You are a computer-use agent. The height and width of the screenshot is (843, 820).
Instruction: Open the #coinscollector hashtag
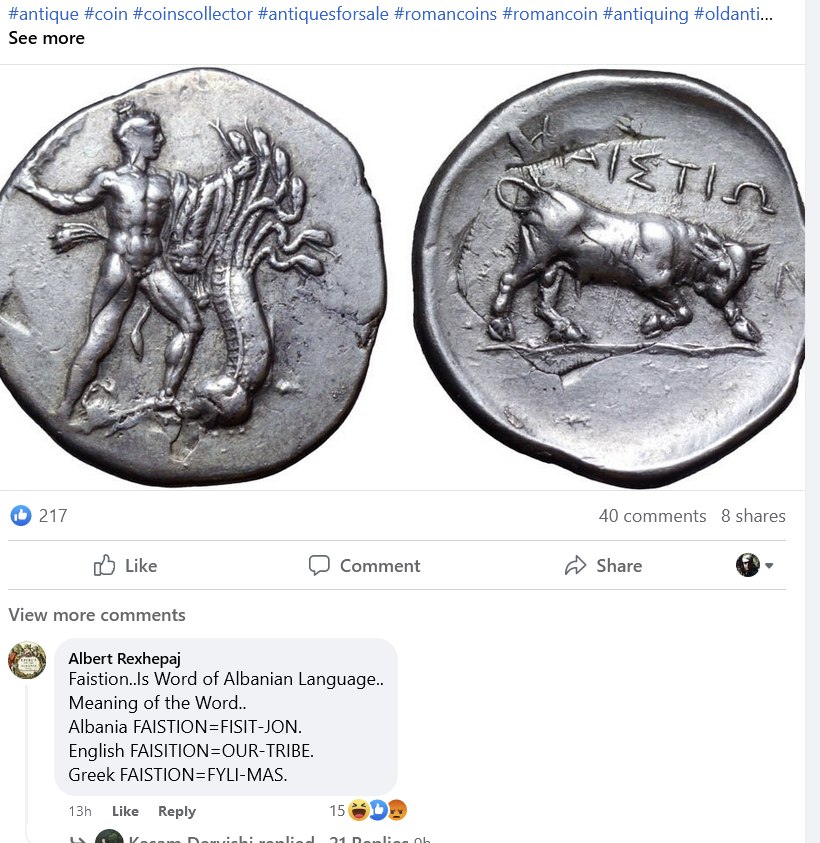192,13
